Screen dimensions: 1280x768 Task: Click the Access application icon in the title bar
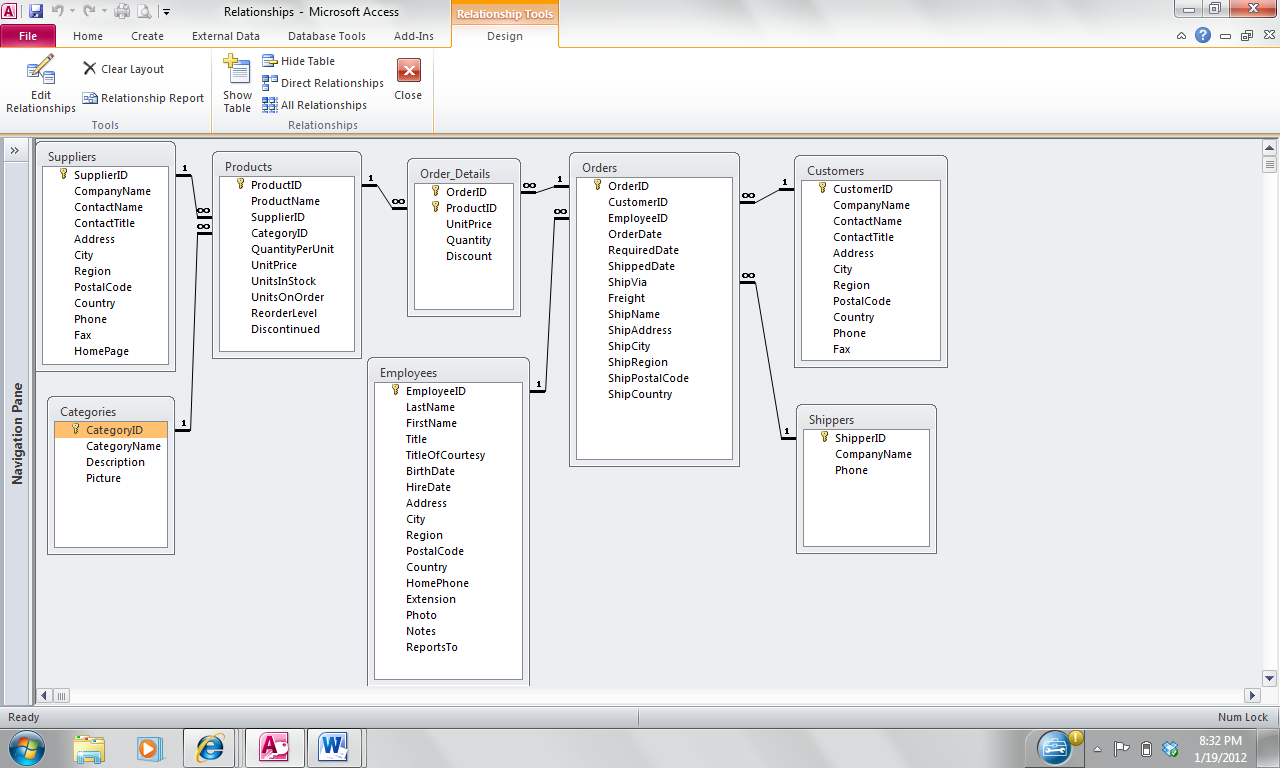(11, 11)
